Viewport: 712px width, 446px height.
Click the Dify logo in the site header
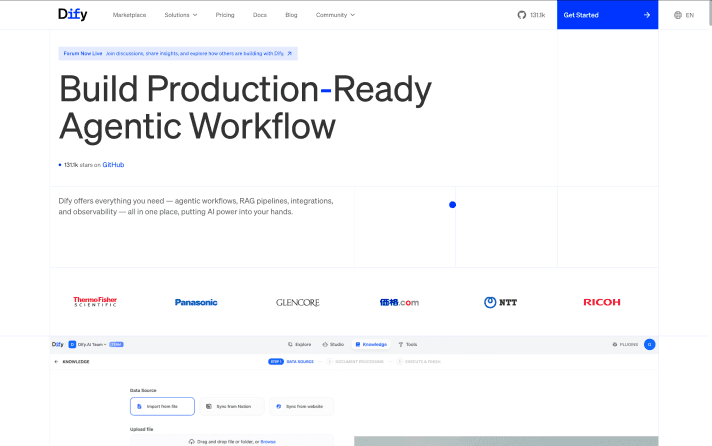tap(73, 15)
